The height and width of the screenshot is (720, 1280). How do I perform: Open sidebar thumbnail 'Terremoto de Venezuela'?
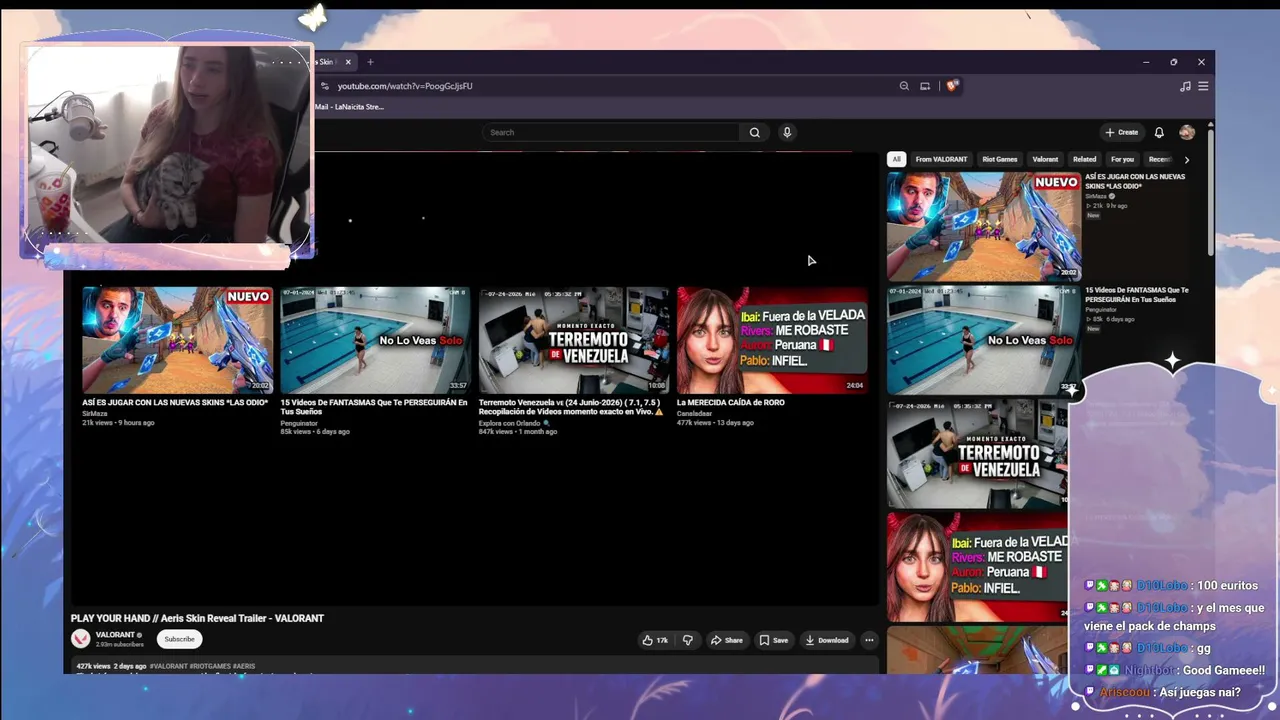[978, 454]
